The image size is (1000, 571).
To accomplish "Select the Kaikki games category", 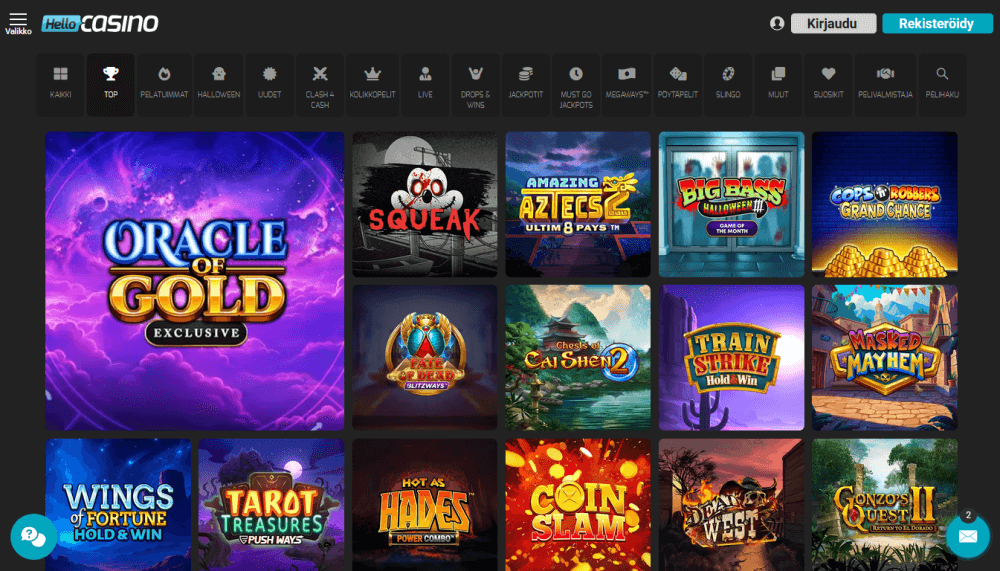I will click(x=60, y=83).
